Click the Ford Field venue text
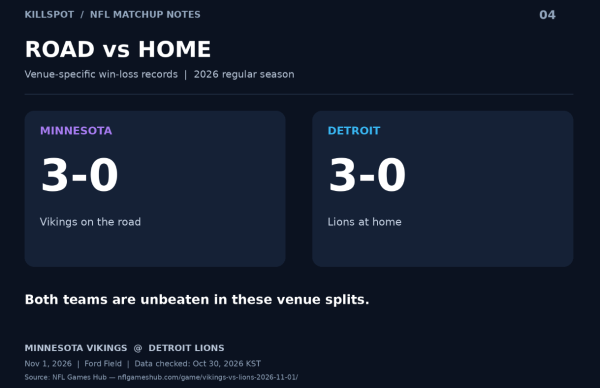 (103, 364)
